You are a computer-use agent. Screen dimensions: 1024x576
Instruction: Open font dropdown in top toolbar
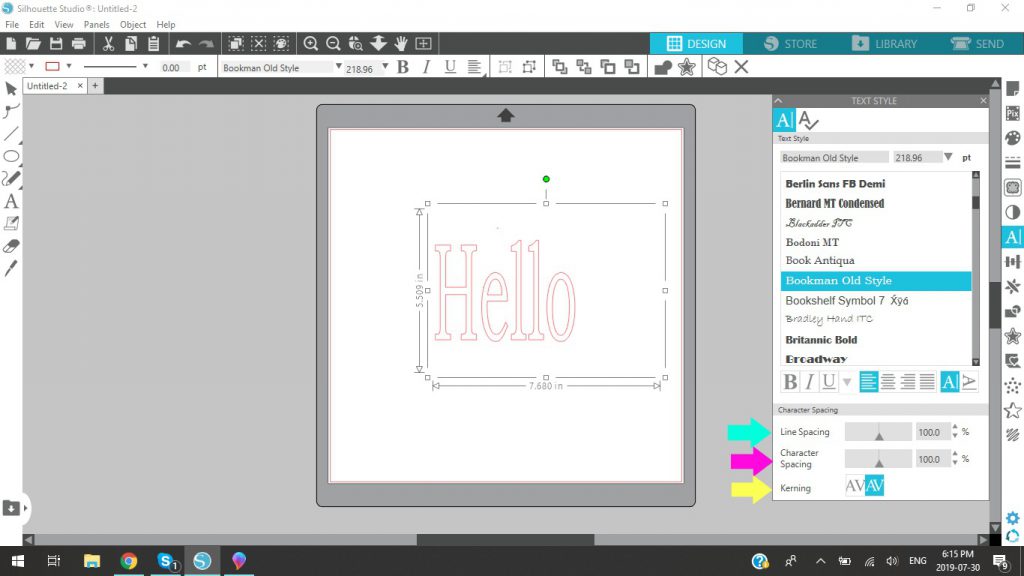(x=338, y=67)
